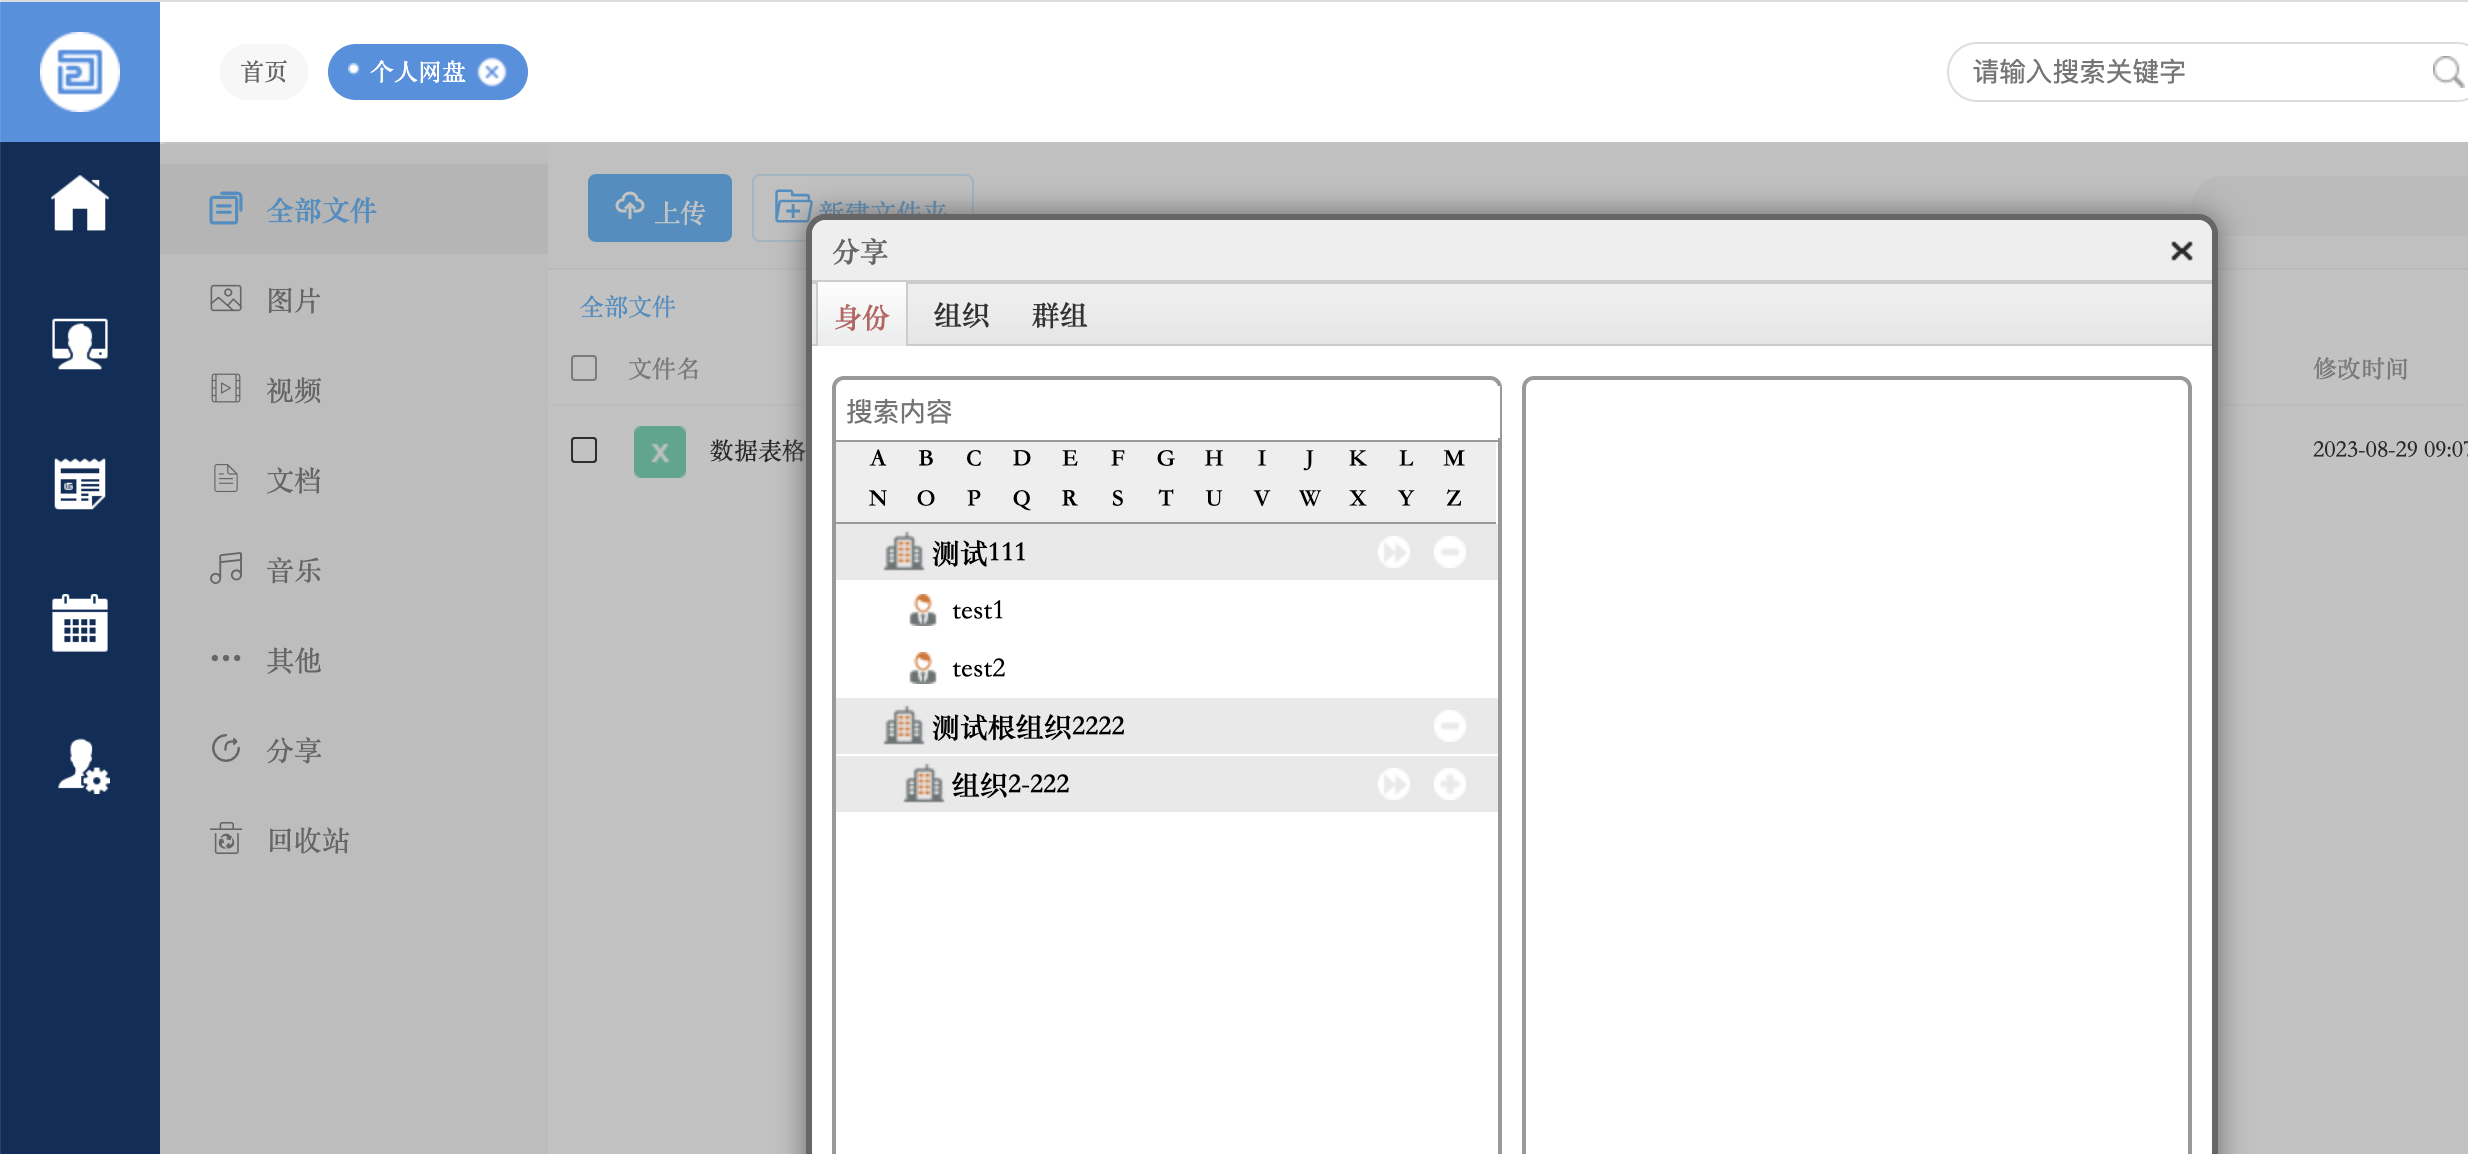This screenshot has width=2468, height=1154.
Task: Close the 分享 dialog
Action: 2181,251
